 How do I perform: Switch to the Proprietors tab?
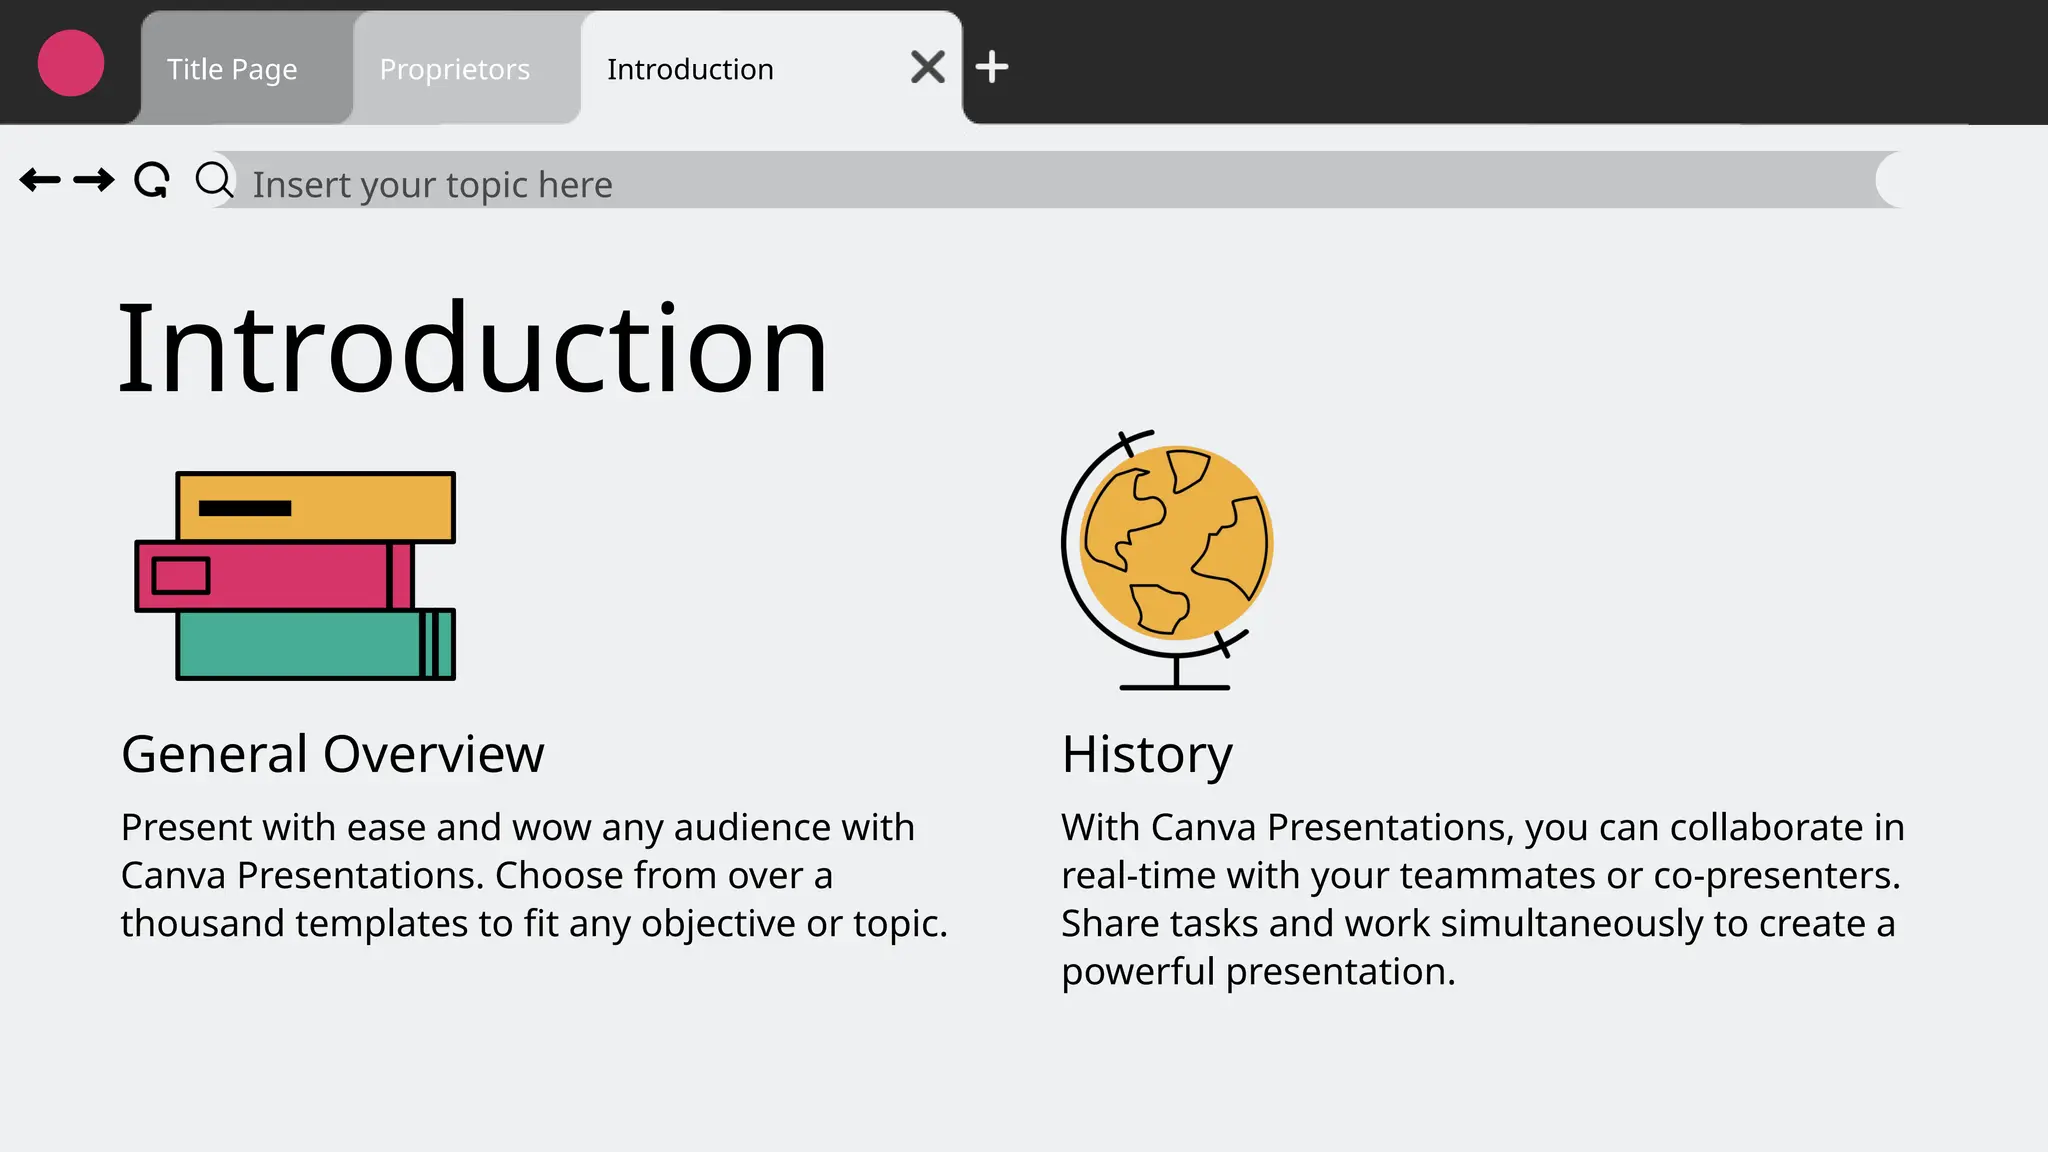455,70
